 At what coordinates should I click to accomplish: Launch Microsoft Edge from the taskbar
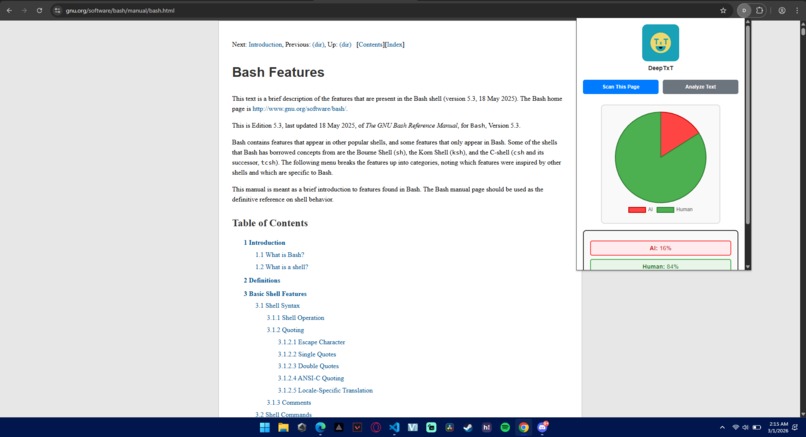[320, 427]
